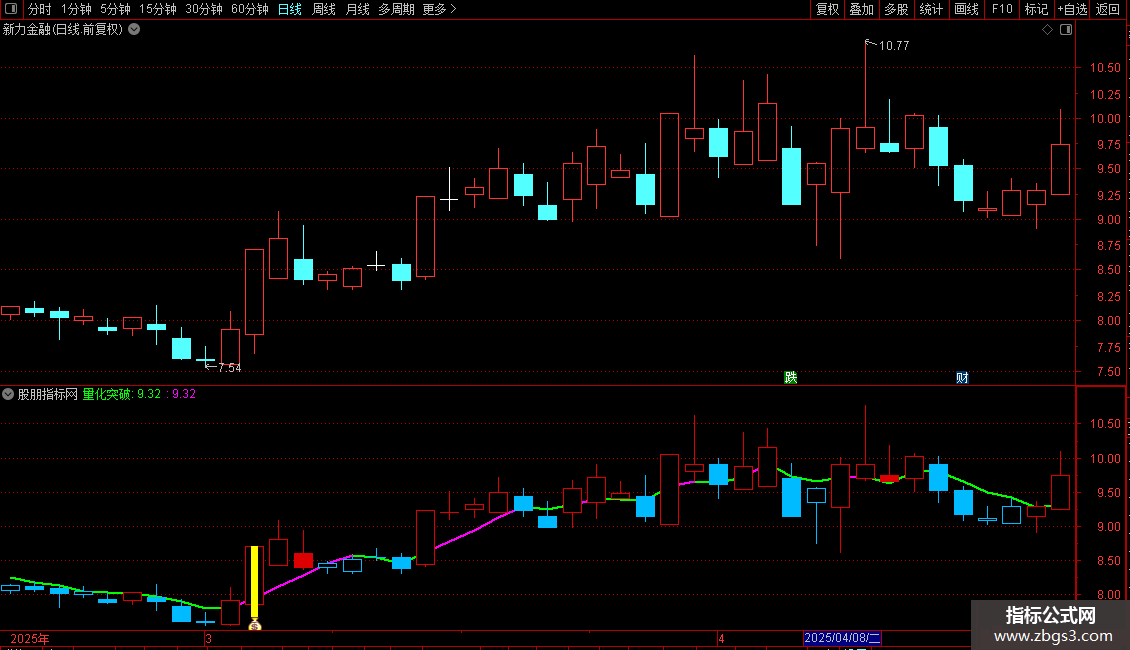1130x650 pixels.
Task: Click the 复权 button
Action: click(x=827, y=9)
